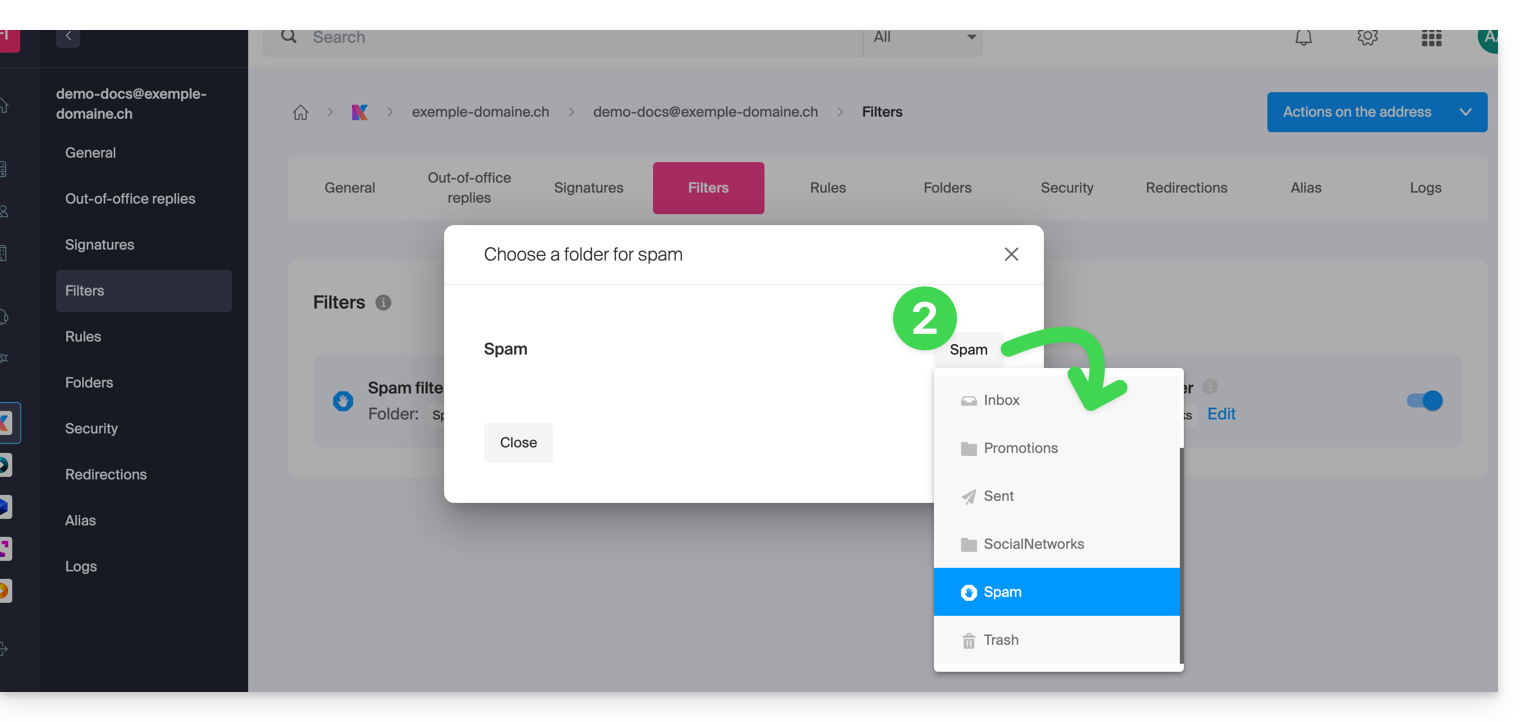The image size is (1528, 722).
Task: Click the bold 'Spam' label in the dialog
Action: [505, 349]
